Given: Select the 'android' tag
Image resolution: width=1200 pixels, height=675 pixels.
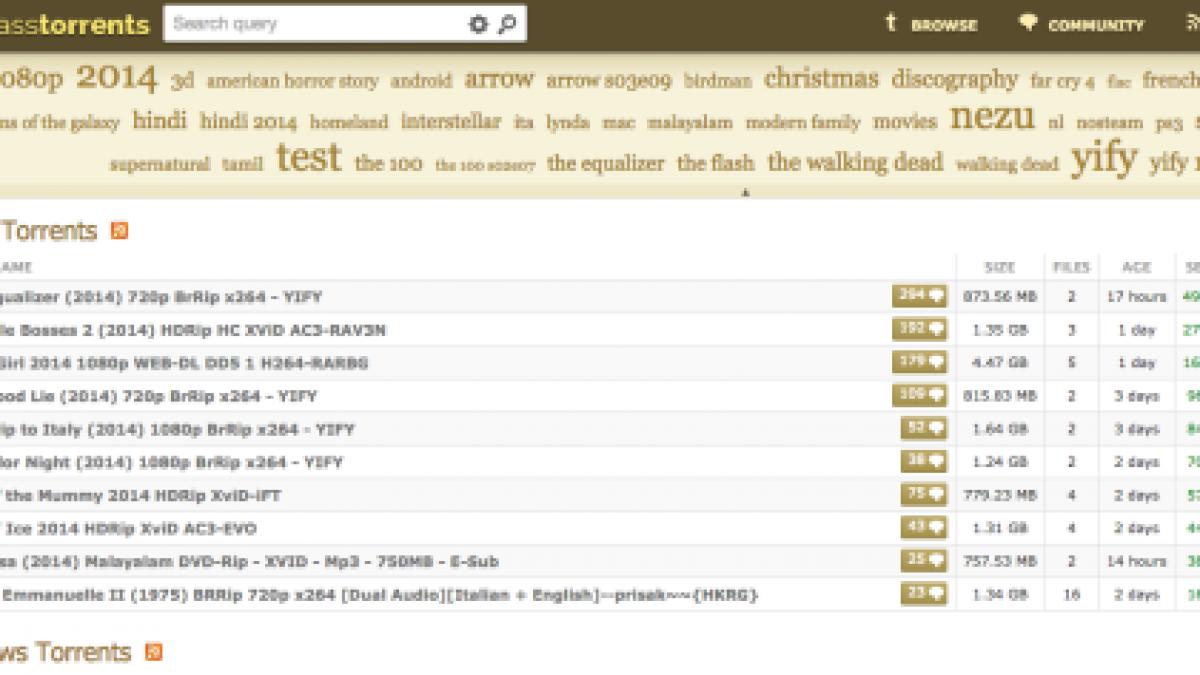Looking at the screenshot, I should point(421,81).
